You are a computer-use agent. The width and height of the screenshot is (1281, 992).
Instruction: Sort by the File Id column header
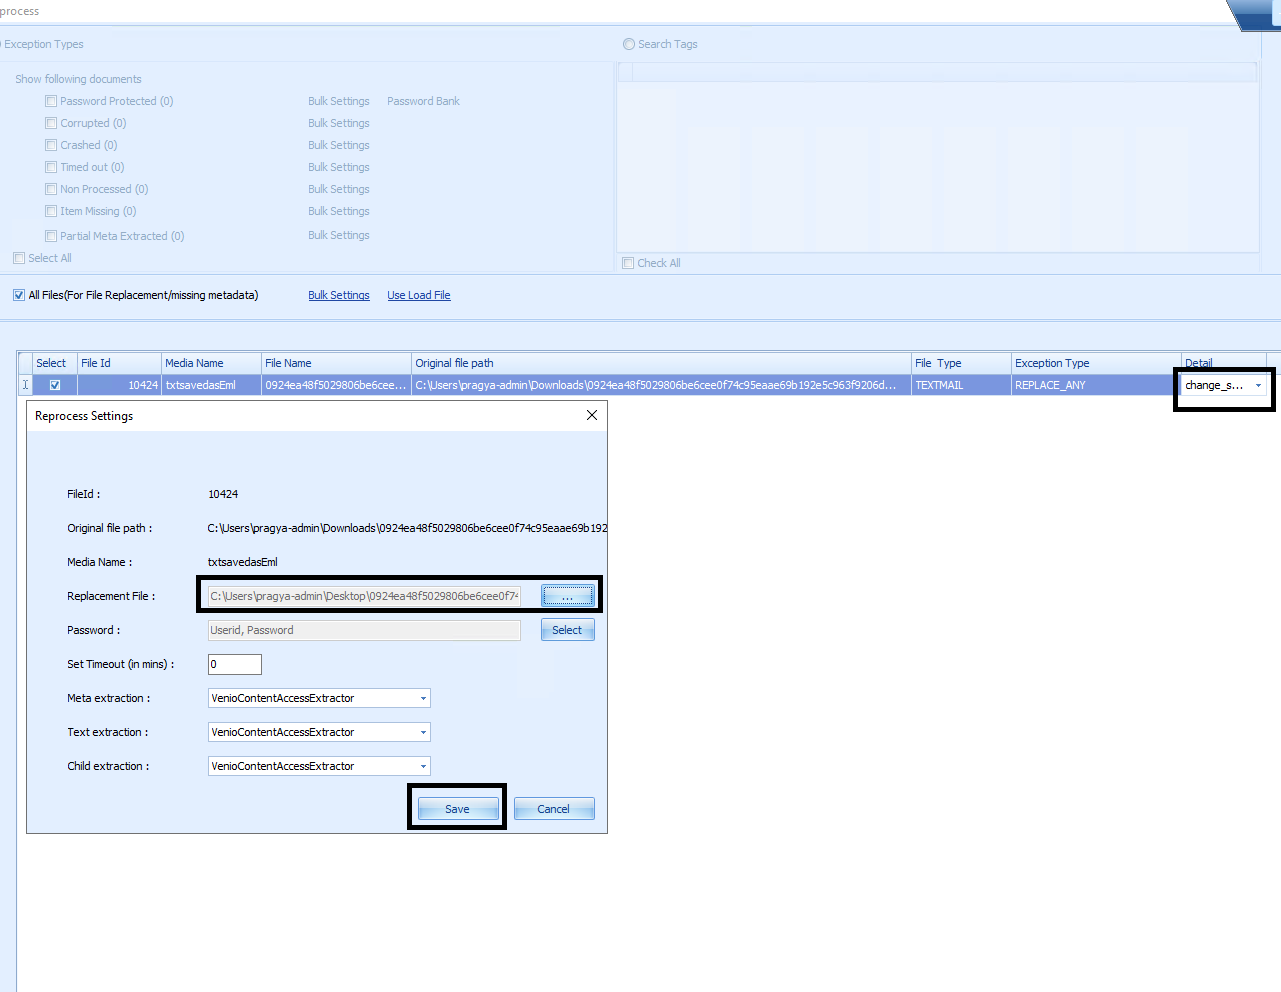pos(119,363)
